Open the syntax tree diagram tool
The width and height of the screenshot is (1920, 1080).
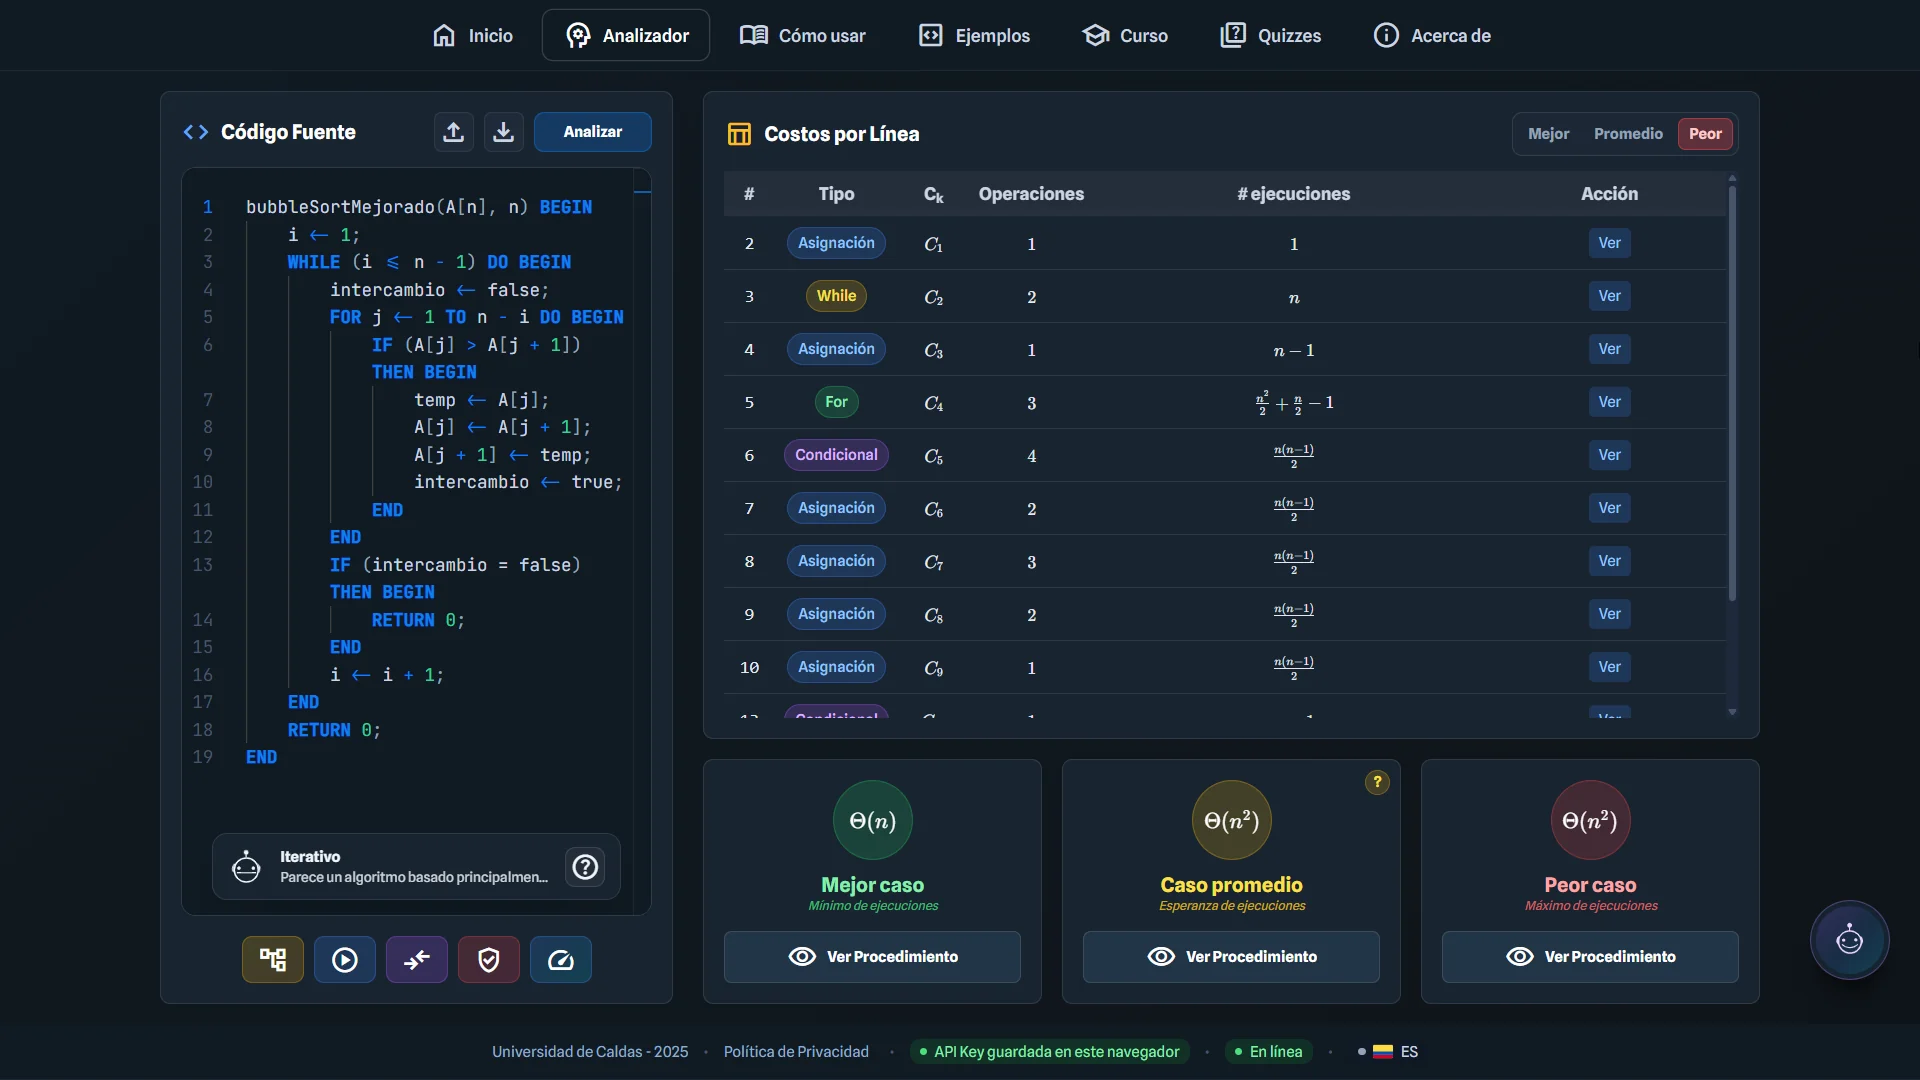[273, 960]
